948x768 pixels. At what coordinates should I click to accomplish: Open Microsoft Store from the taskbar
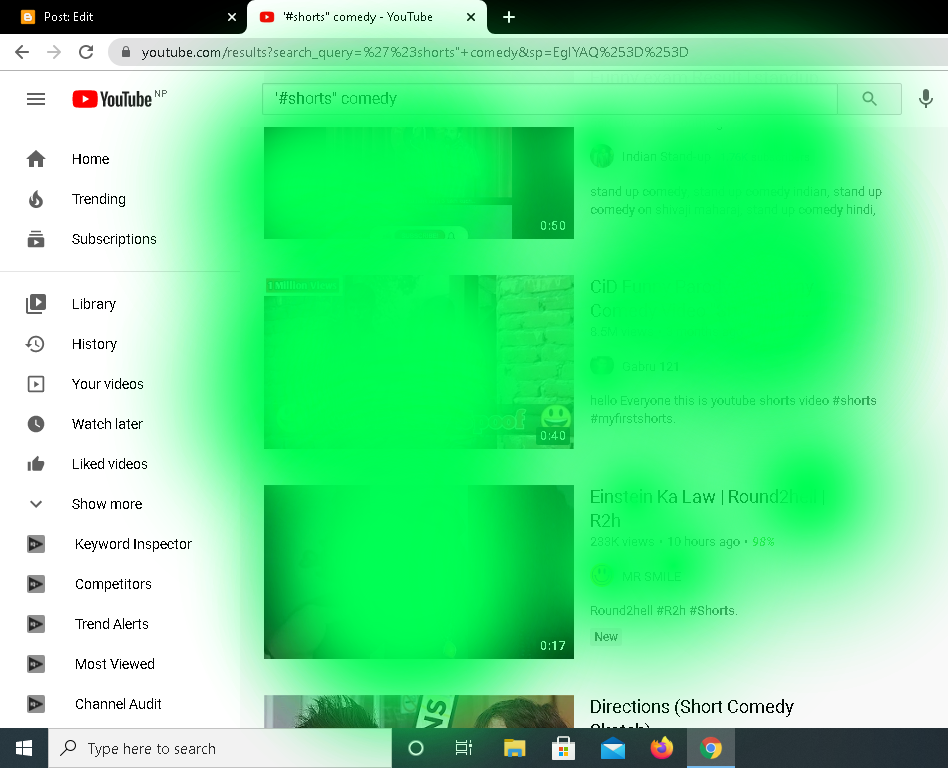pos(563,748)
